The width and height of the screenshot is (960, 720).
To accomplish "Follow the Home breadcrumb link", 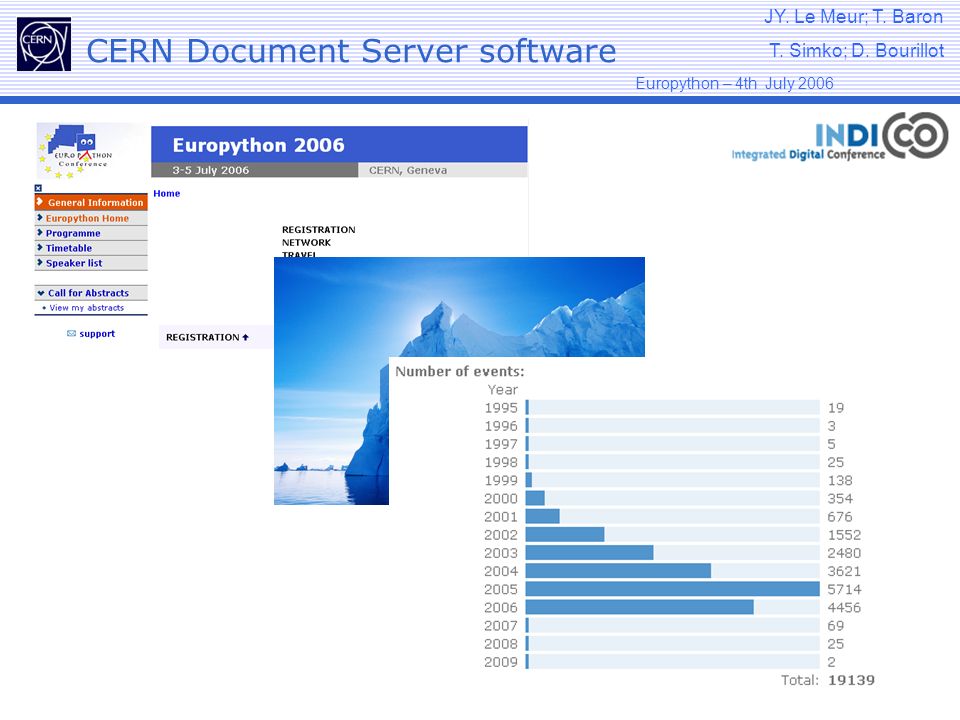I will [x=167, y=193].
